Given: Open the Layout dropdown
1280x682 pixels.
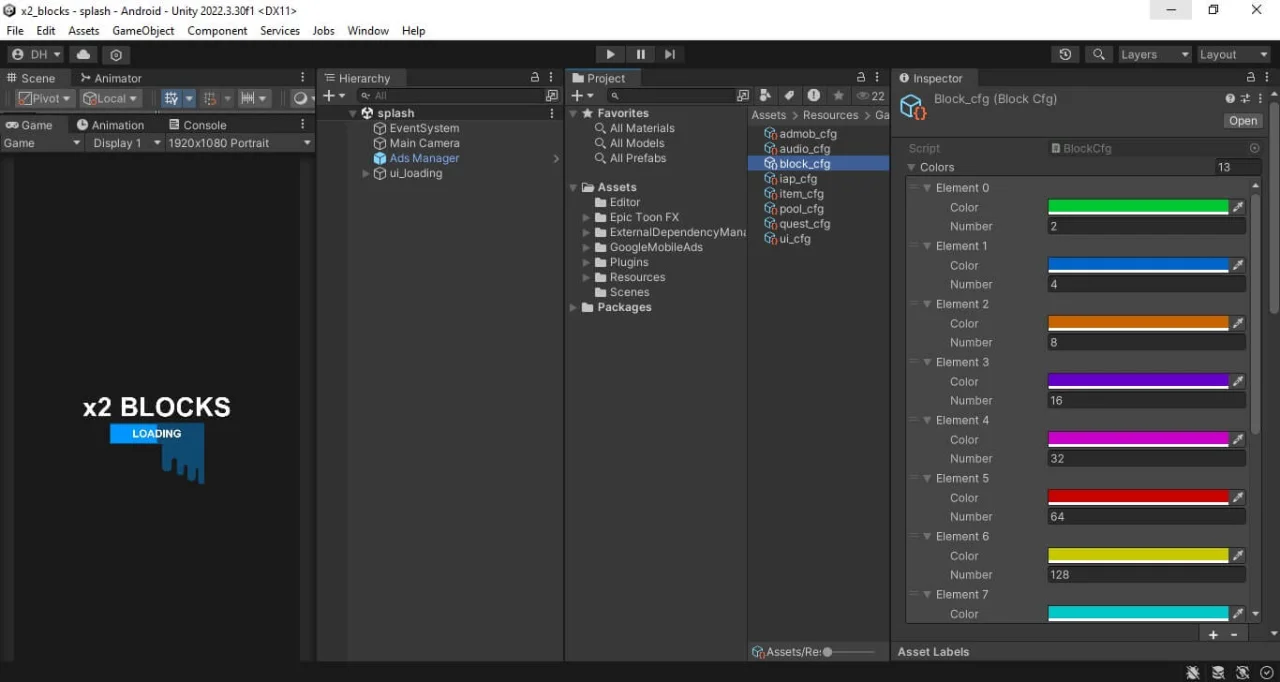Looking at the screenshot, I should pos(1234,55).
